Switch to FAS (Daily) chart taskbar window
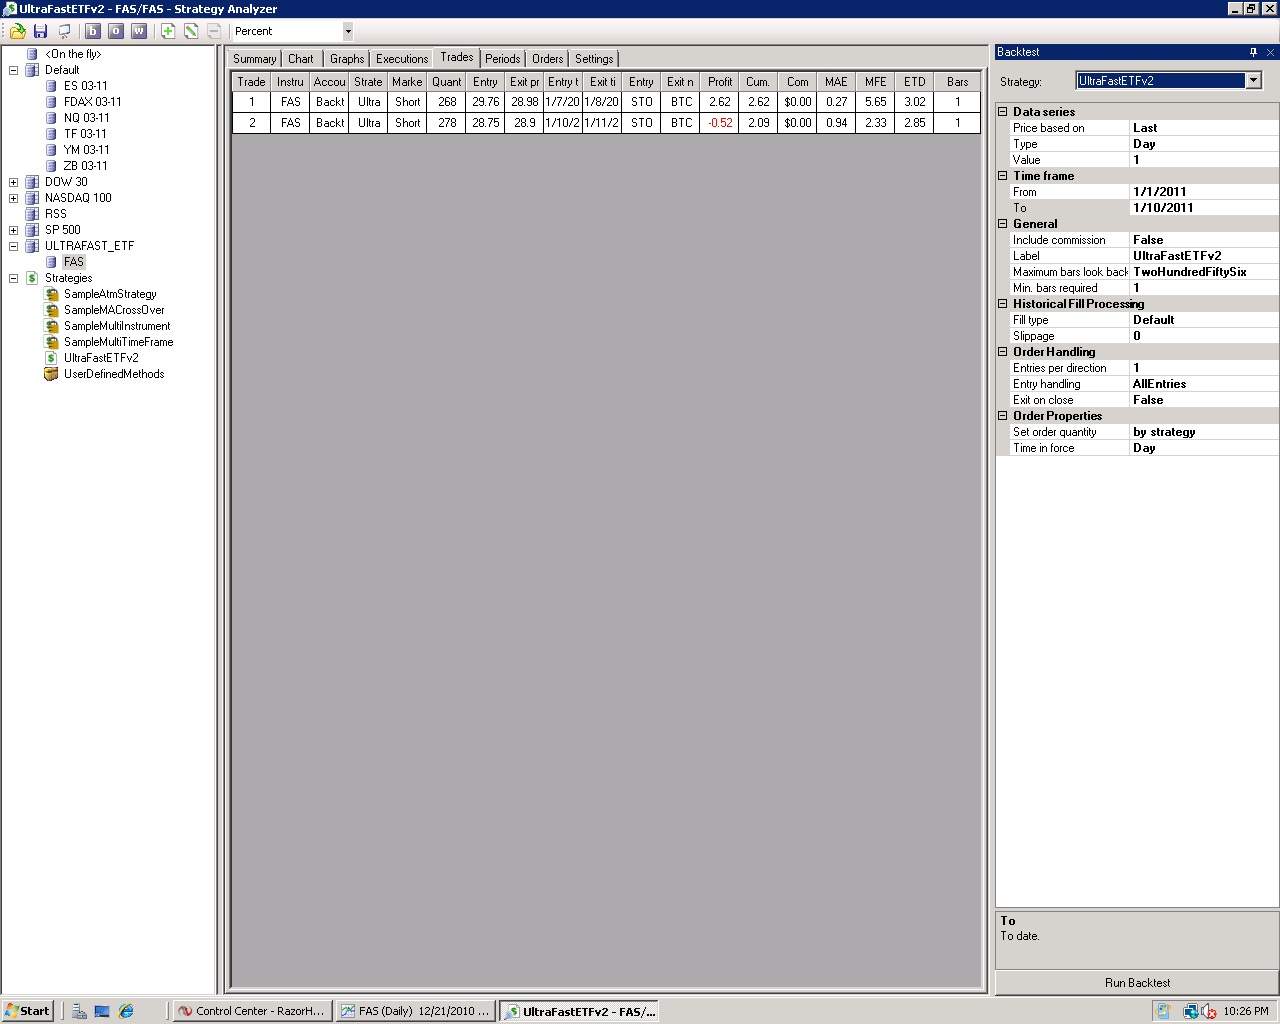 click(415, 1011)
